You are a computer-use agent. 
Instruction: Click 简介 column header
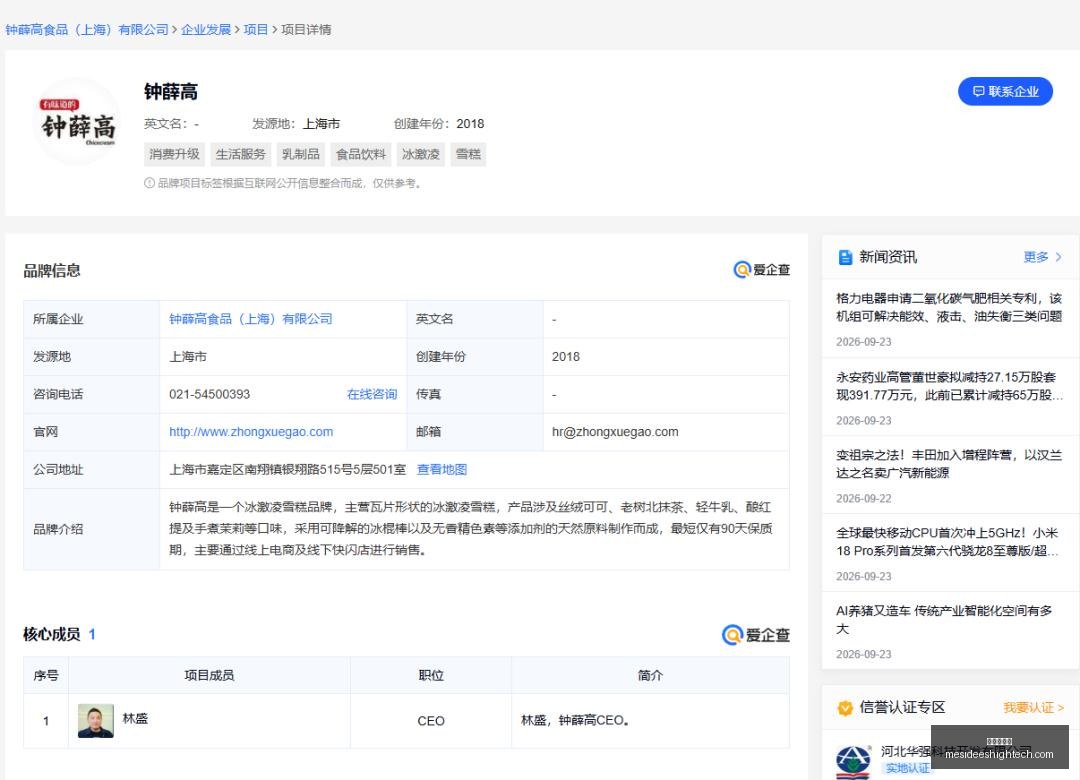(650, 675)
